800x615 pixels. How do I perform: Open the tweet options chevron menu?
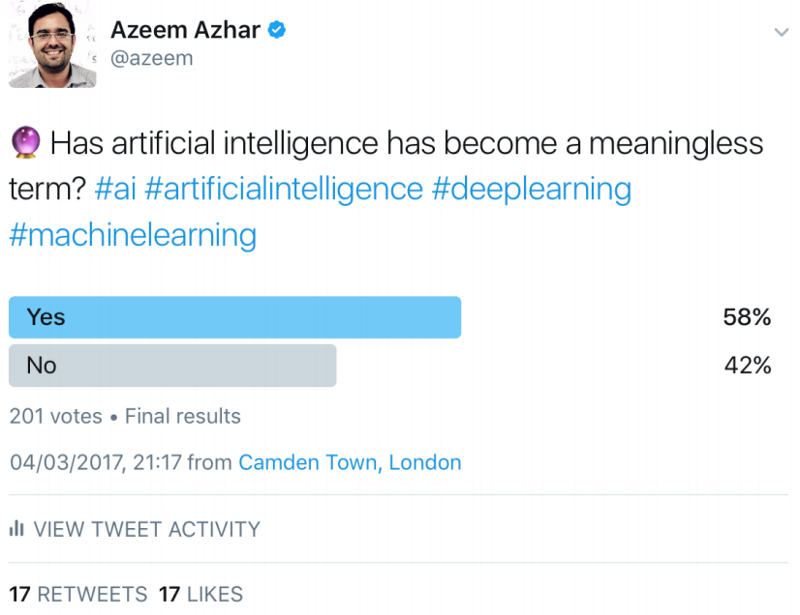pyautogui.click(x=781, y=33)
